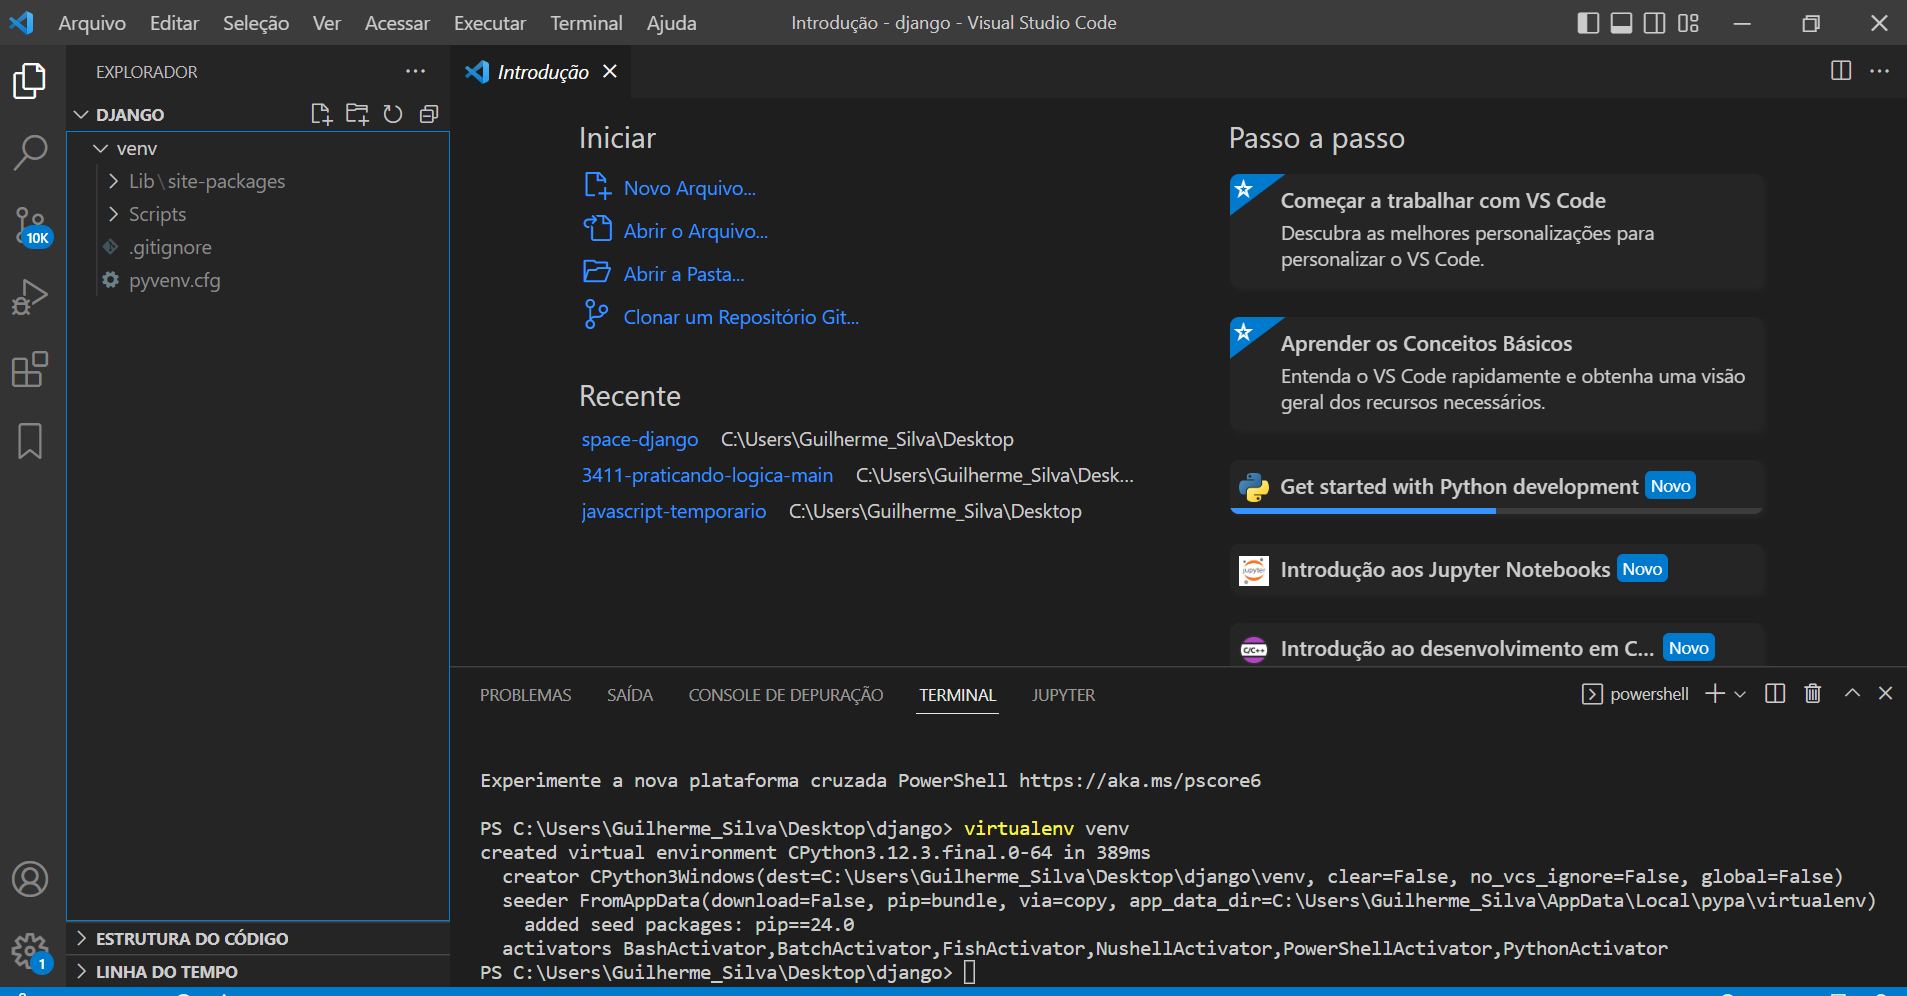Switch to JUPYTER panel tab

[x=1063, y=695]
